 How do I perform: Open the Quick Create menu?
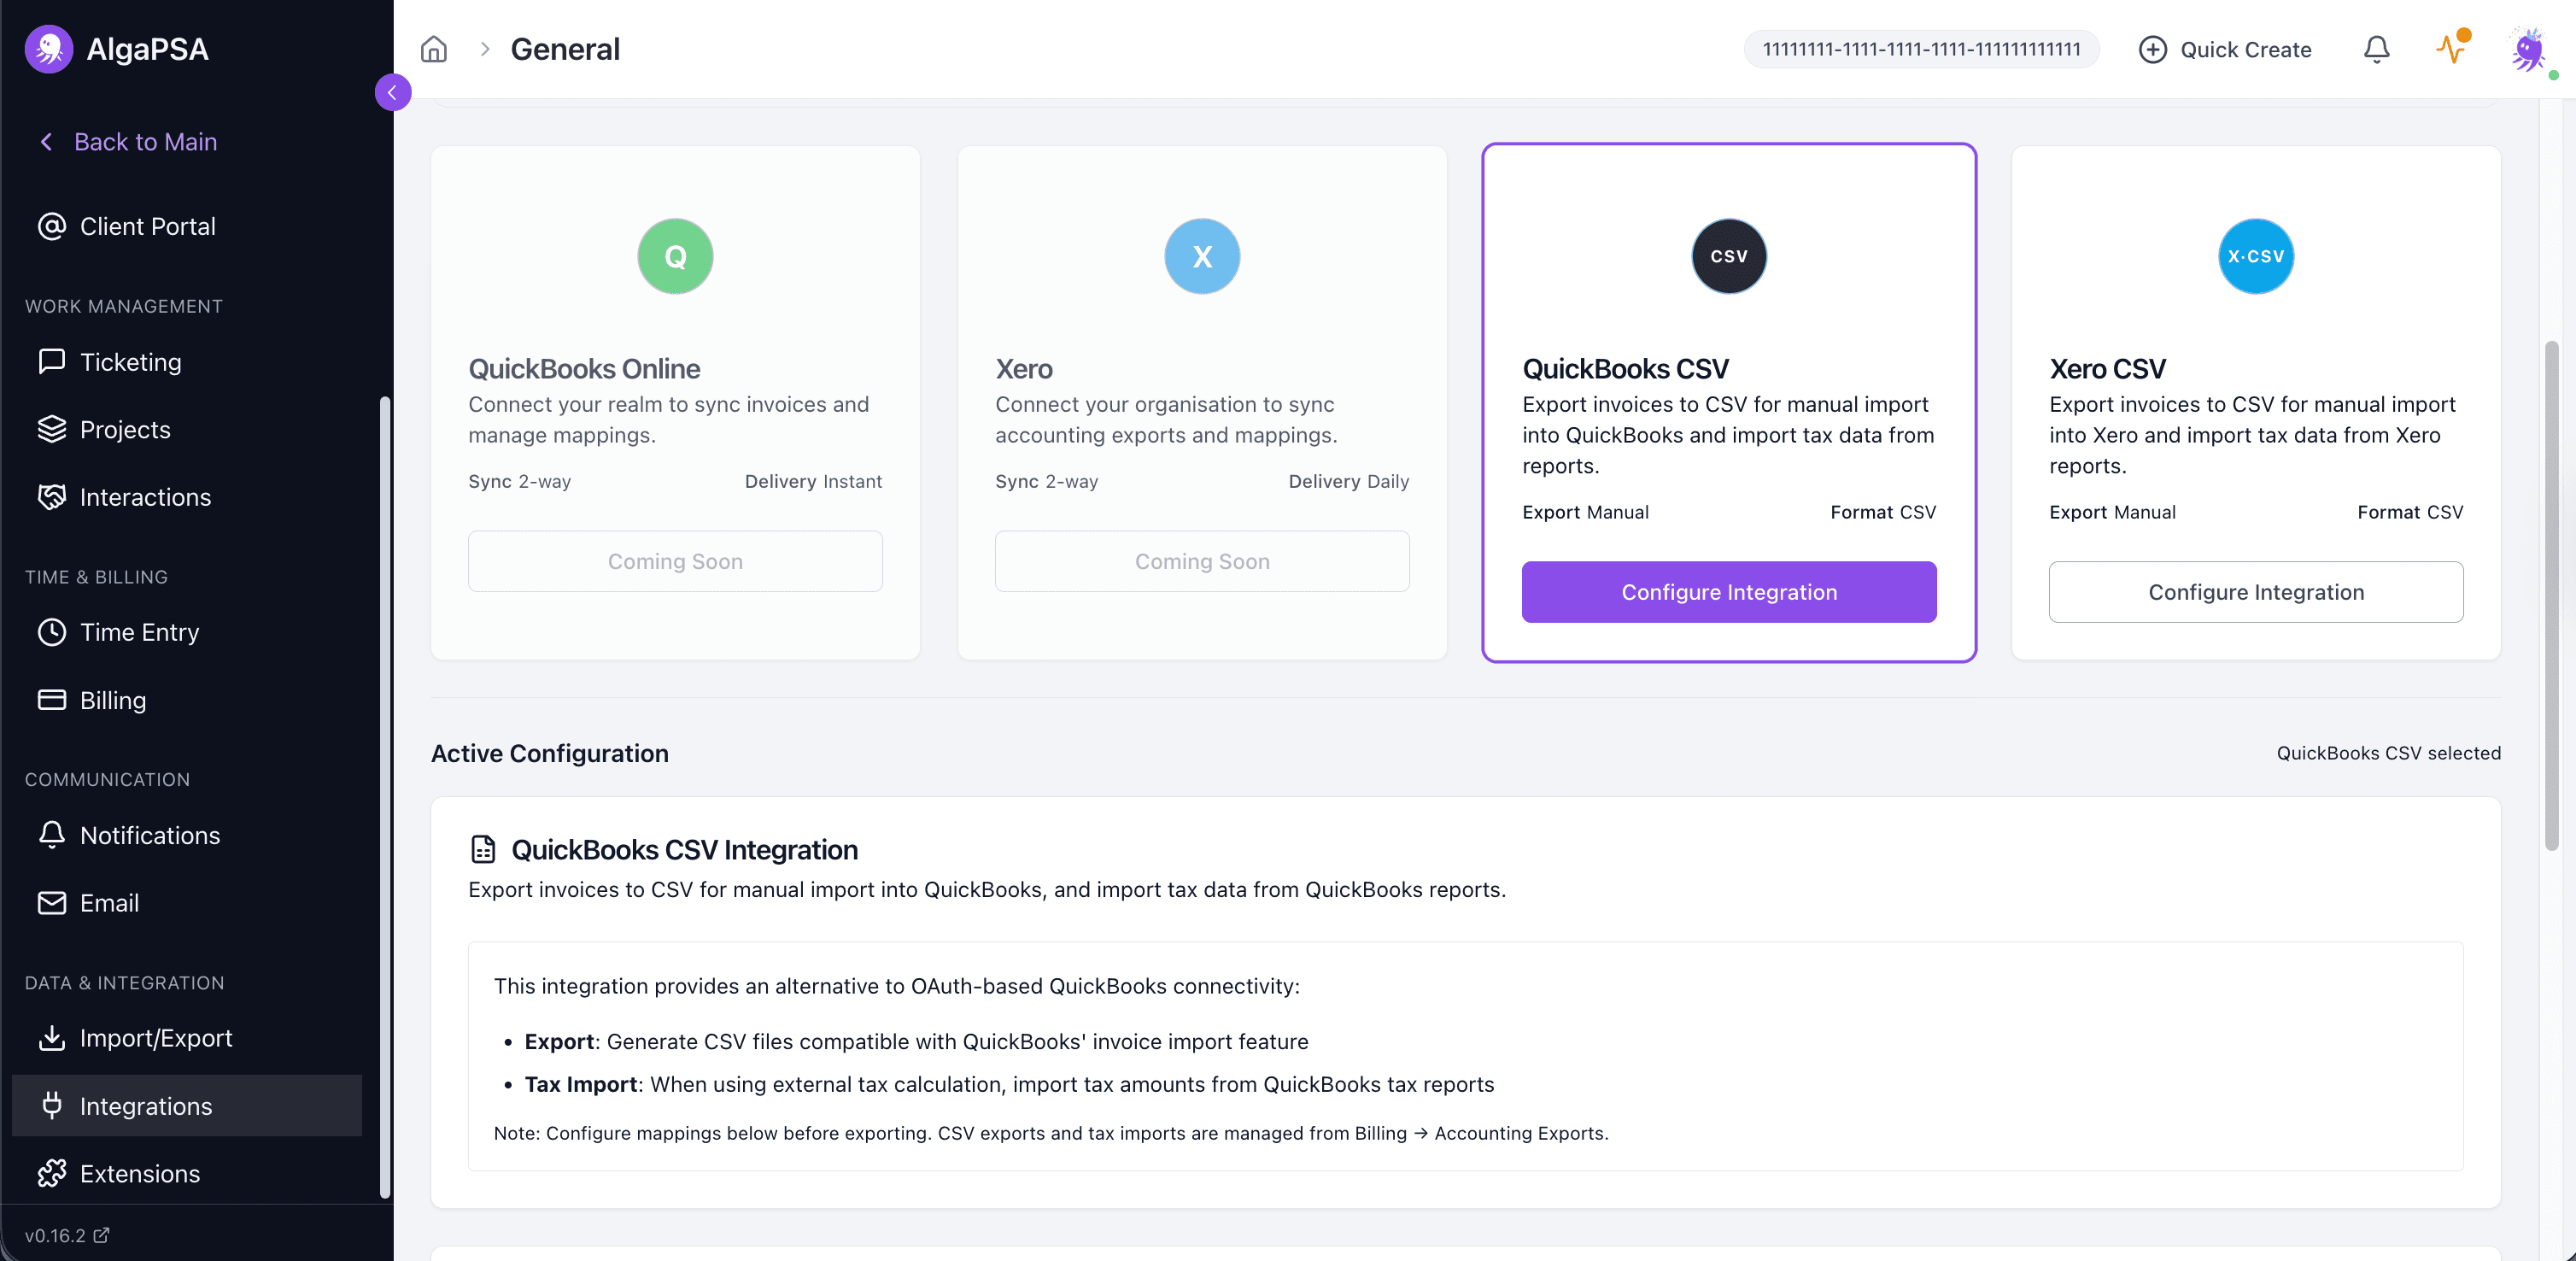tap(2225, 49)
